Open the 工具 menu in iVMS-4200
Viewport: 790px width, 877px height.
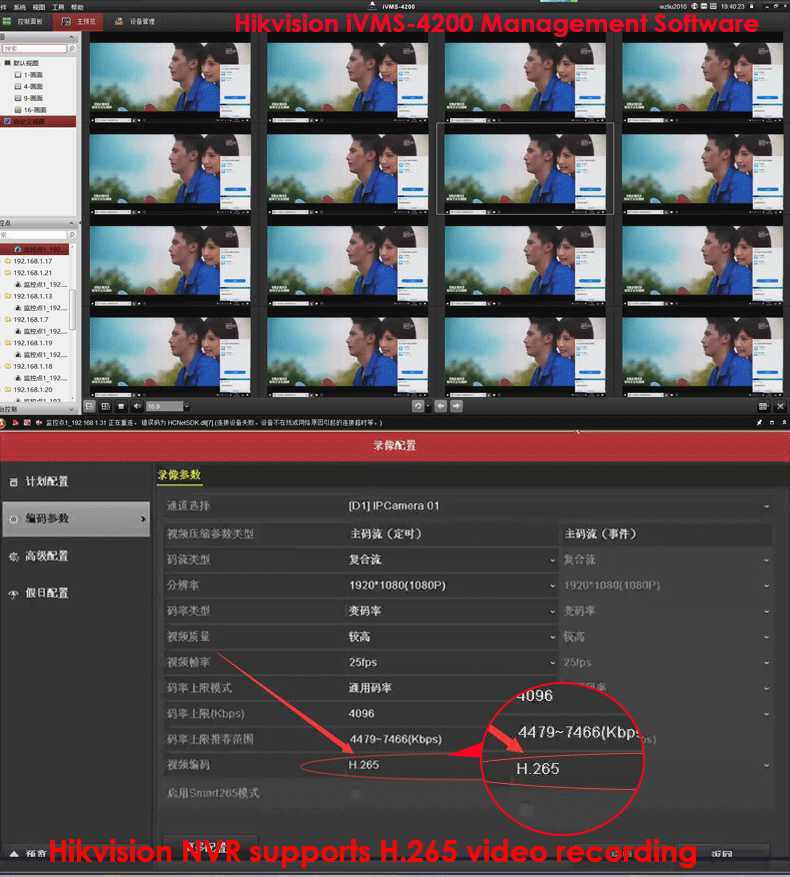58,7
